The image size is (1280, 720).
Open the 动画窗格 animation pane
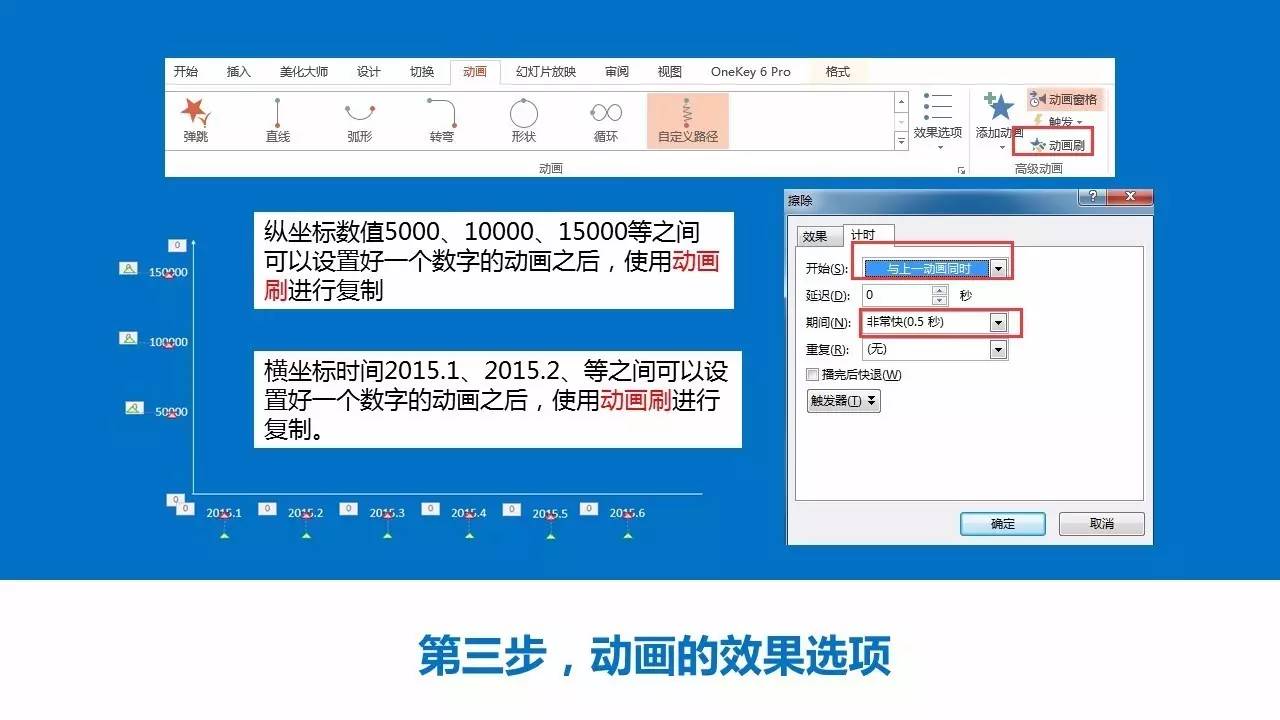tap(1064, 99)
